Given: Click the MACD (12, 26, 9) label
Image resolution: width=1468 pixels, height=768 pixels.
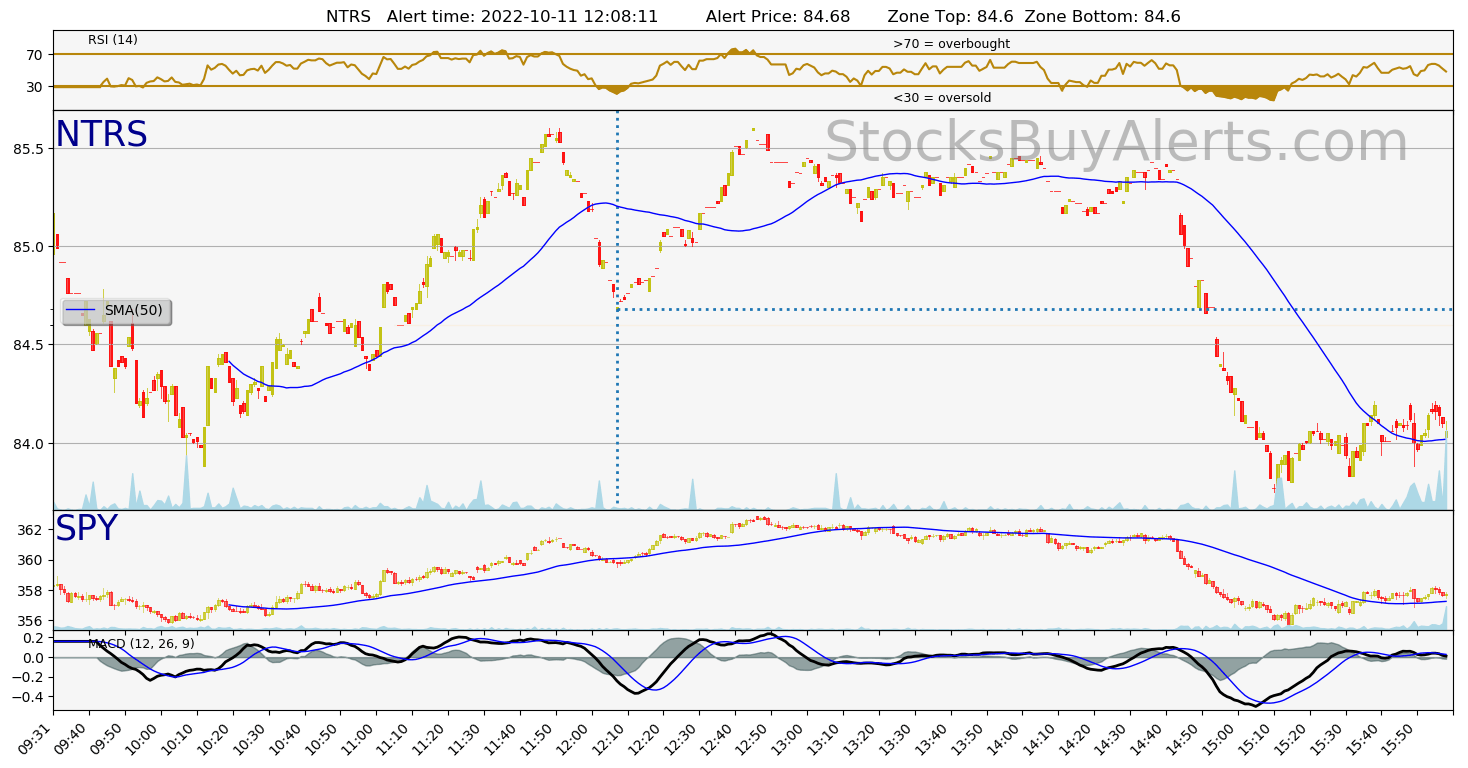Looking at the screenshot, I should click(141, 643).
